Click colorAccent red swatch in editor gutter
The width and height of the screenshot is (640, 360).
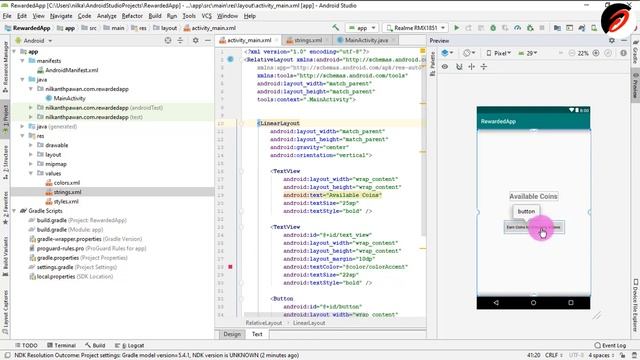tap(230, 267)
